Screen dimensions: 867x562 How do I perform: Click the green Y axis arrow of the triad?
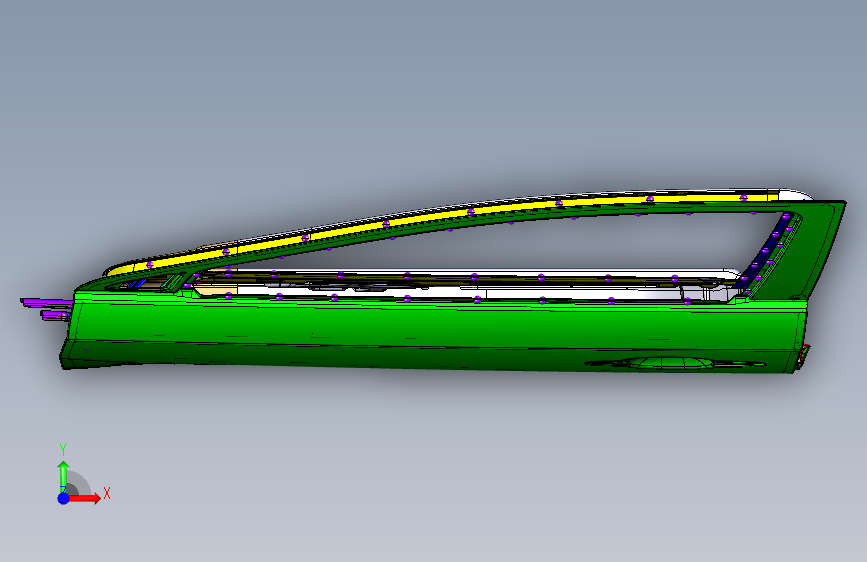click(64, 477)
